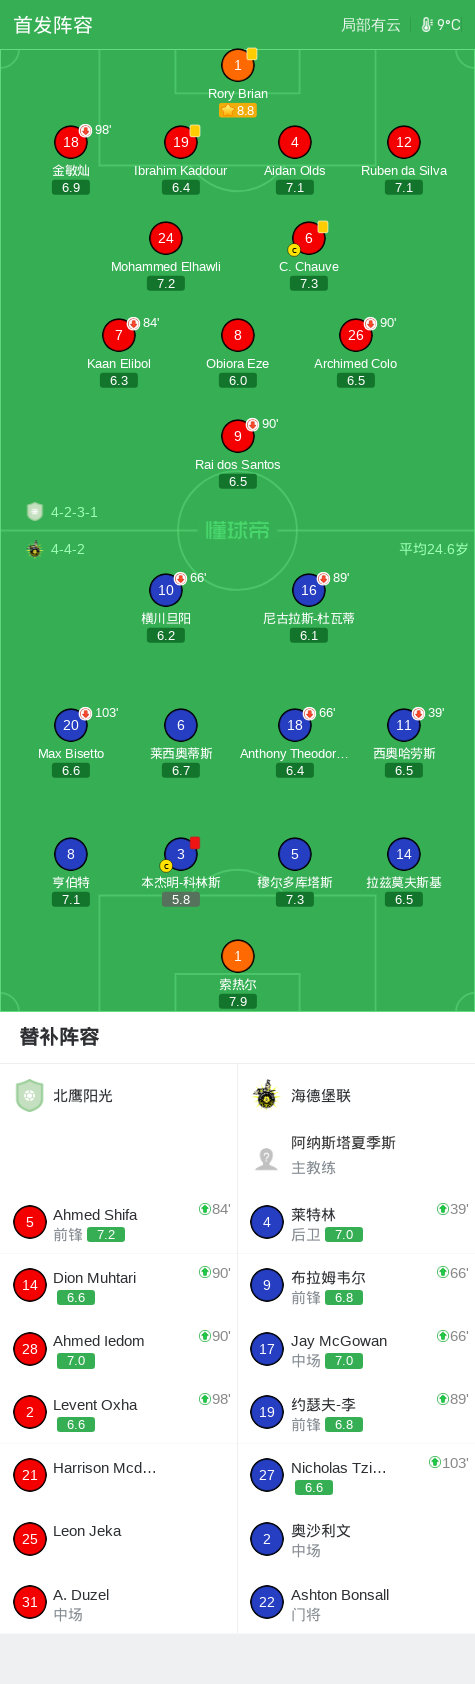Open Ibrahim Kaddour's number 19 player icon

point(181,142)
